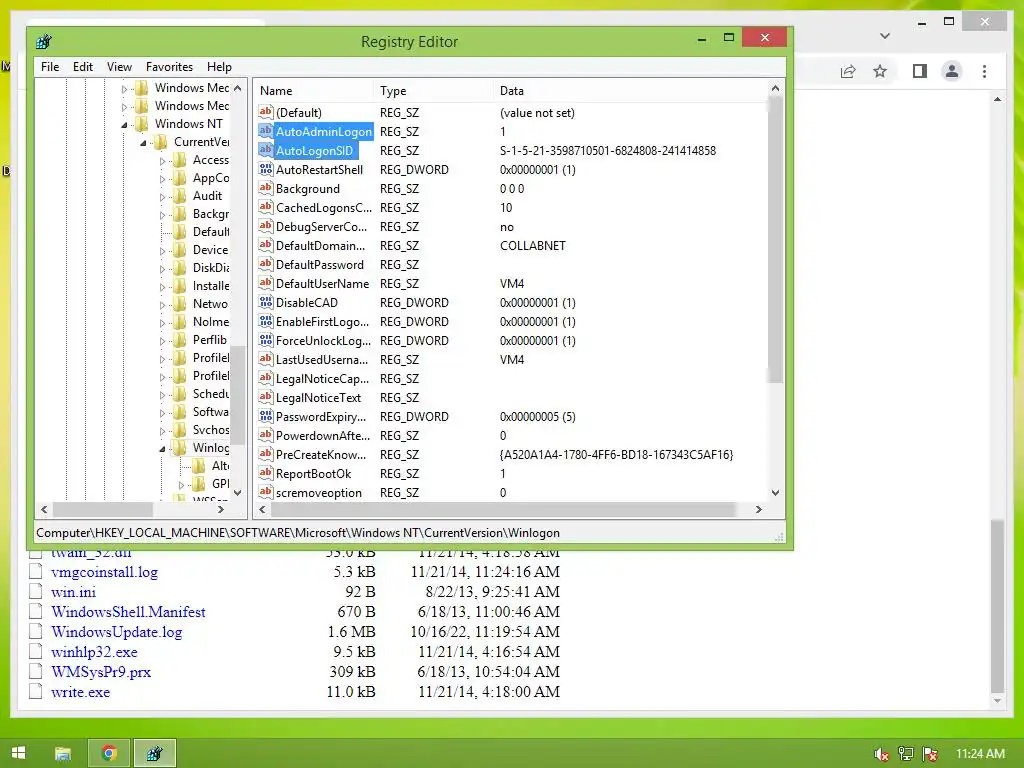Open the WindowsShell.Manifest link
The width and height of the screenshot is (1024, 768).
128,612
